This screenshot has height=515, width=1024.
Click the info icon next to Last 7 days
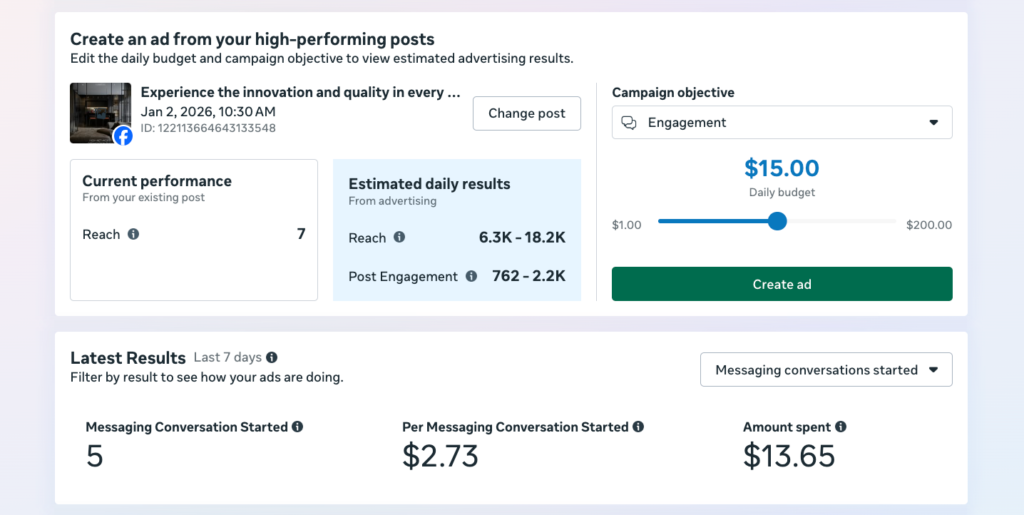coord(272,358)
